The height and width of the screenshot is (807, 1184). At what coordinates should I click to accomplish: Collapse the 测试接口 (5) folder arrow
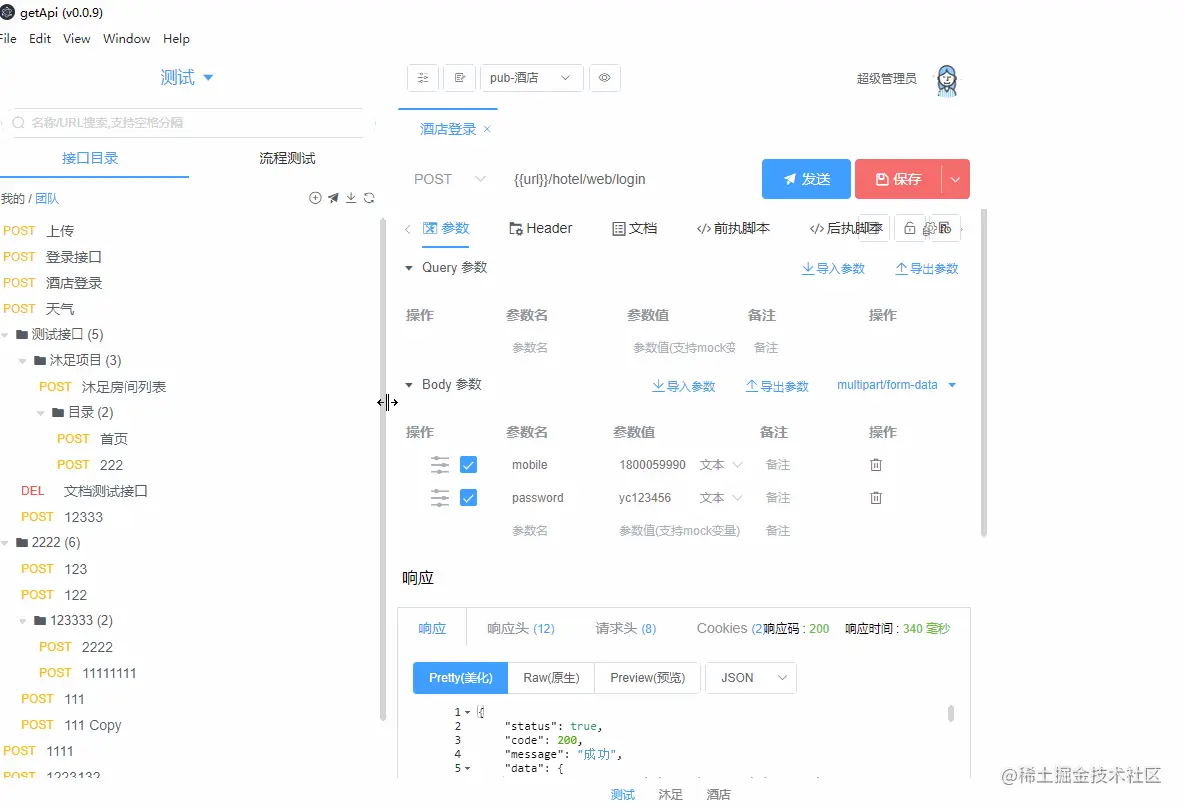5,334
